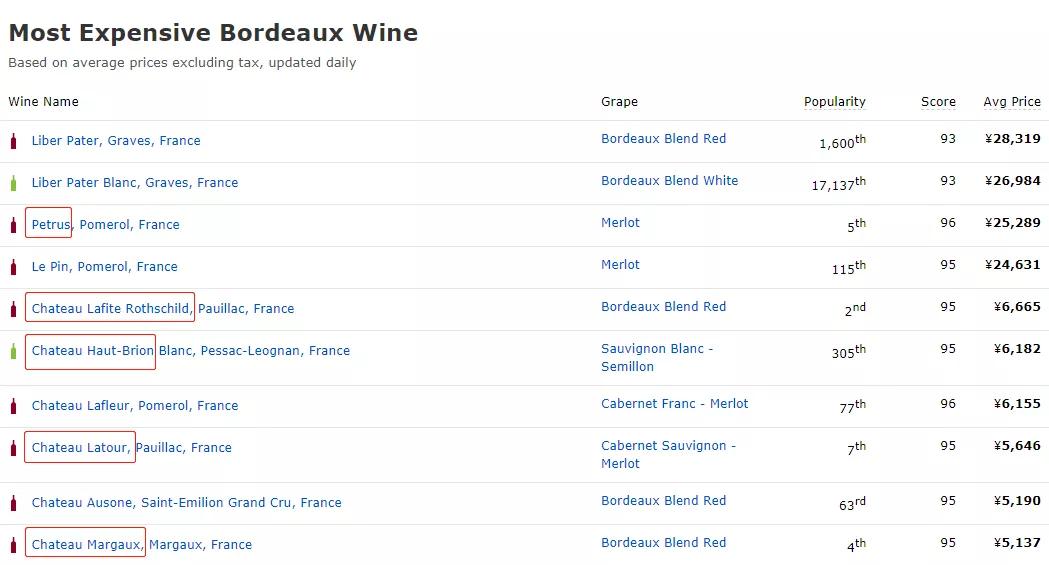This screenshot has height=565, width=1049.
Task: Click red bottle icon beside Chateau Ausone
Action: tap(13, 503)
